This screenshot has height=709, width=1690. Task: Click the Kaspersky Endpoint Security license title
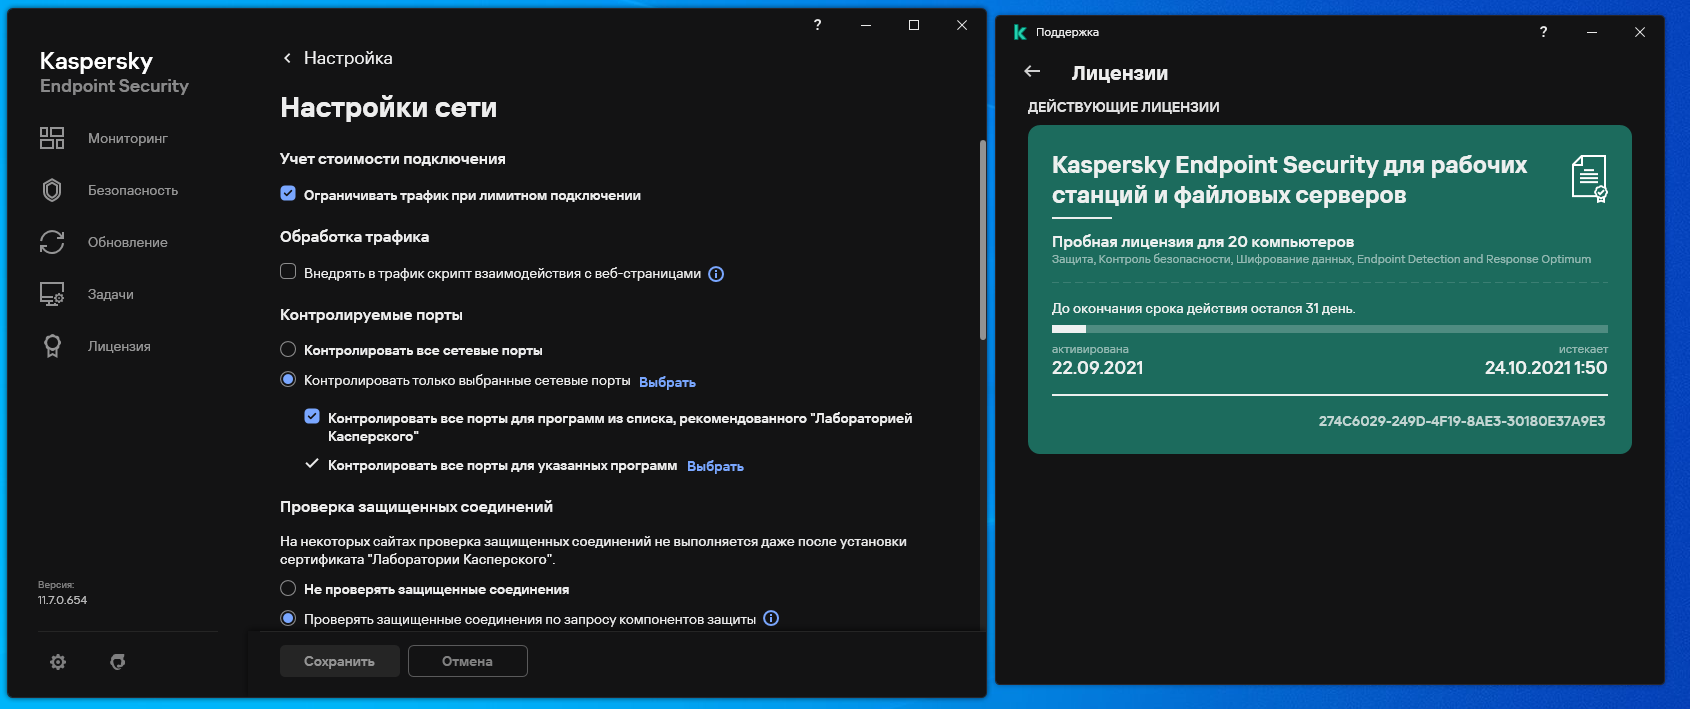pos(1289,180)
